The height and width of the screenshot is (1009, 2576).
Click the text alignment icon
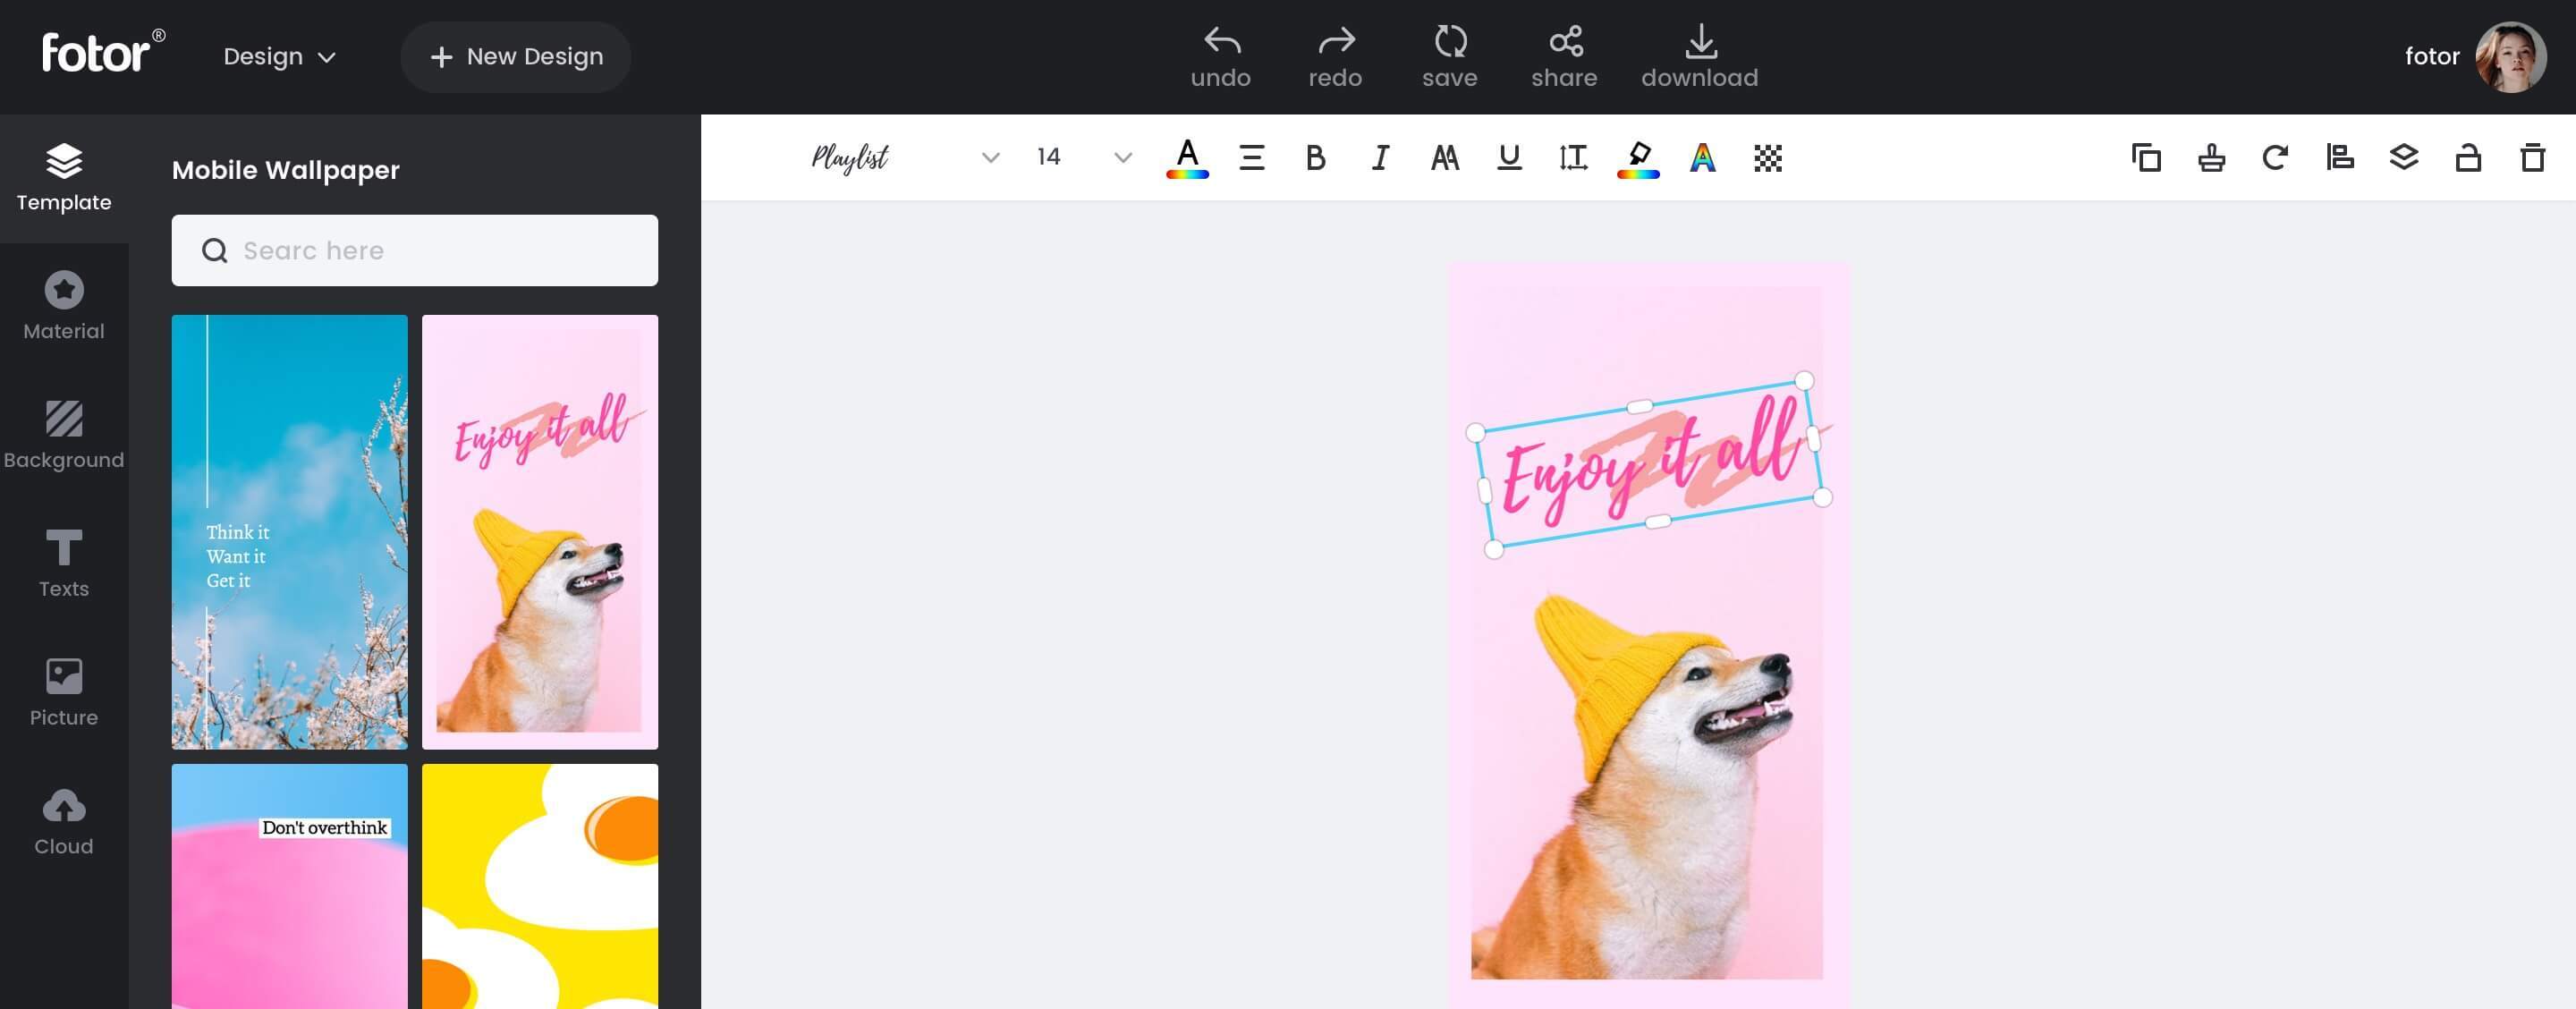click(1250, 157)
